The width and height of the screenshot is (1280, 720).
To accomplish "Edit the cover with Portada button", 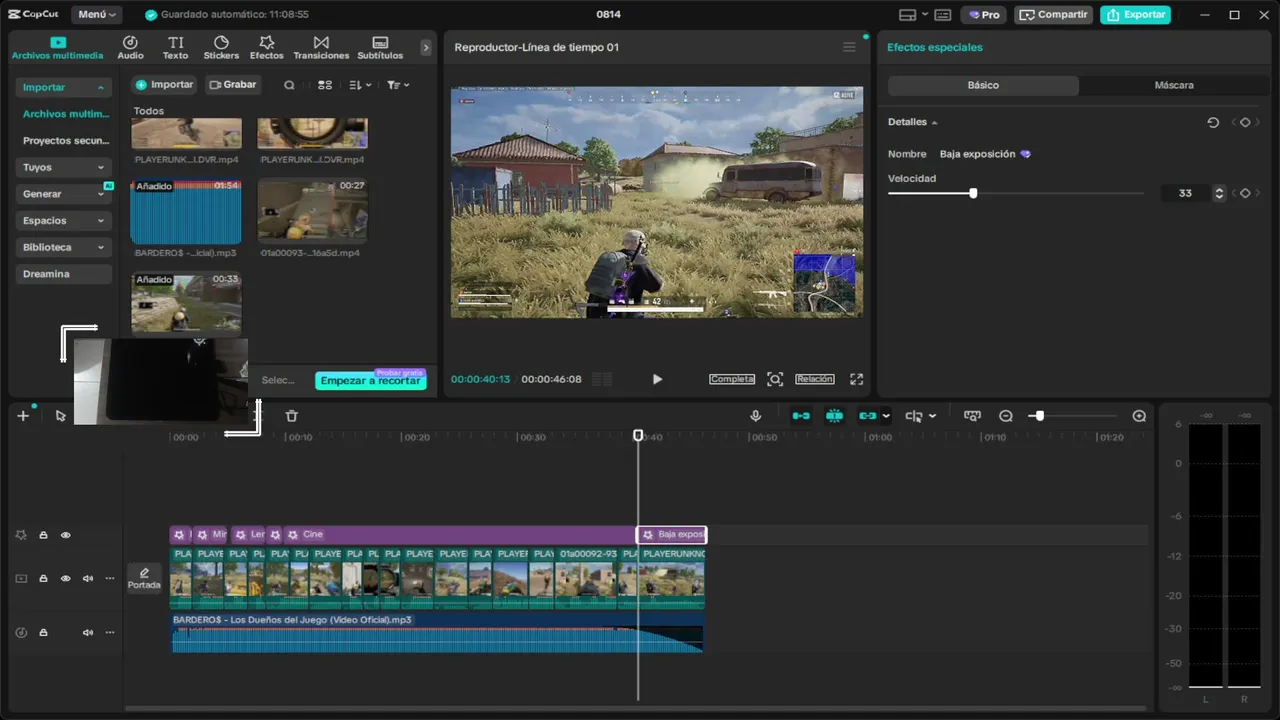I will pos(144,578).
